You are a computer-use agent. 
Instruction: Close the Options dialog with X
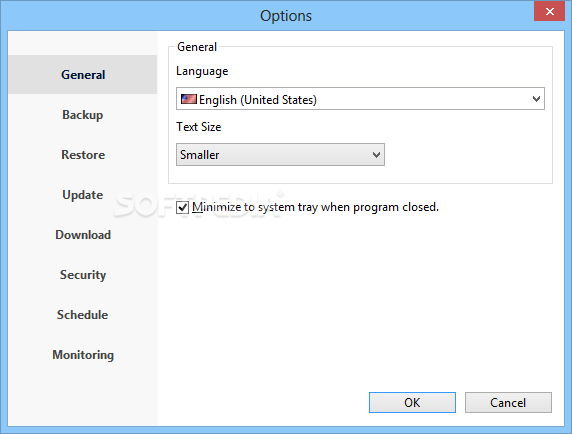pos(550,11)
